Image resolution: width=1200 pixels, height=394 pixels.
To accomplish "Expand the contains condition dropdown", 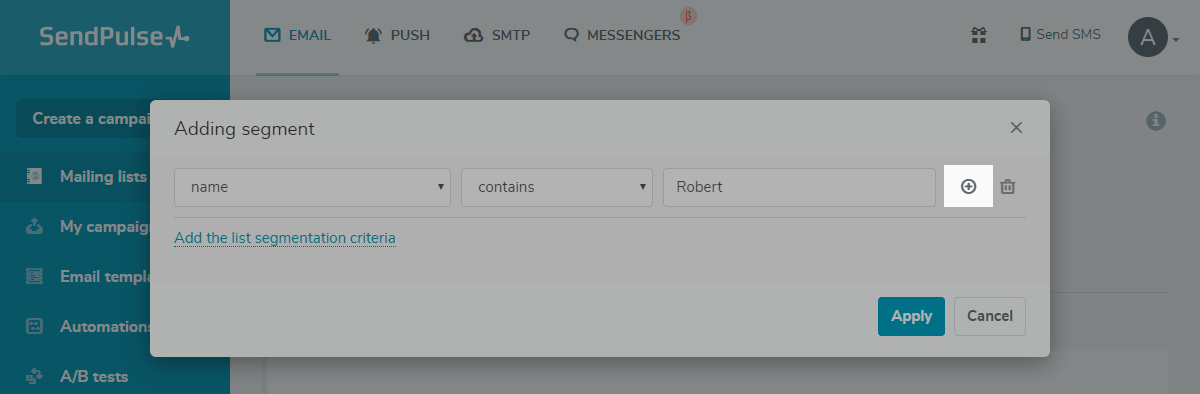I will [557, 187].
